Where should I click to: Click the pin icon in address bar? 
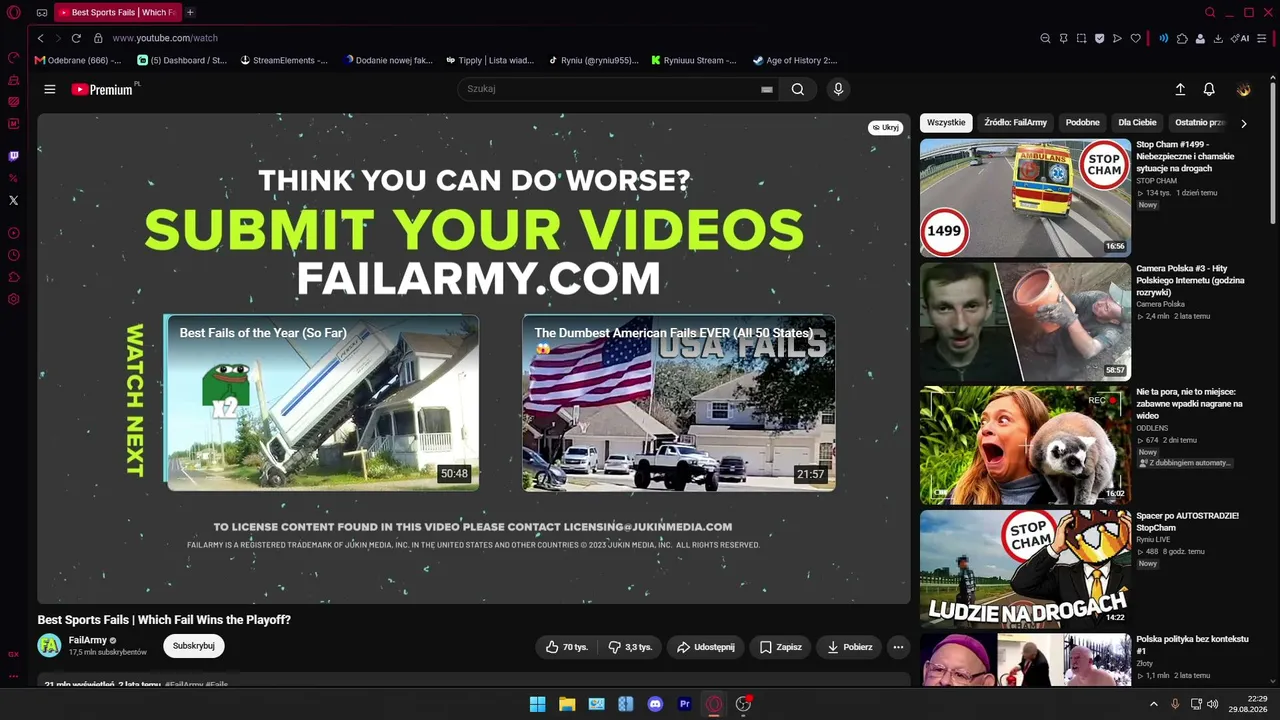(1063, 38)
